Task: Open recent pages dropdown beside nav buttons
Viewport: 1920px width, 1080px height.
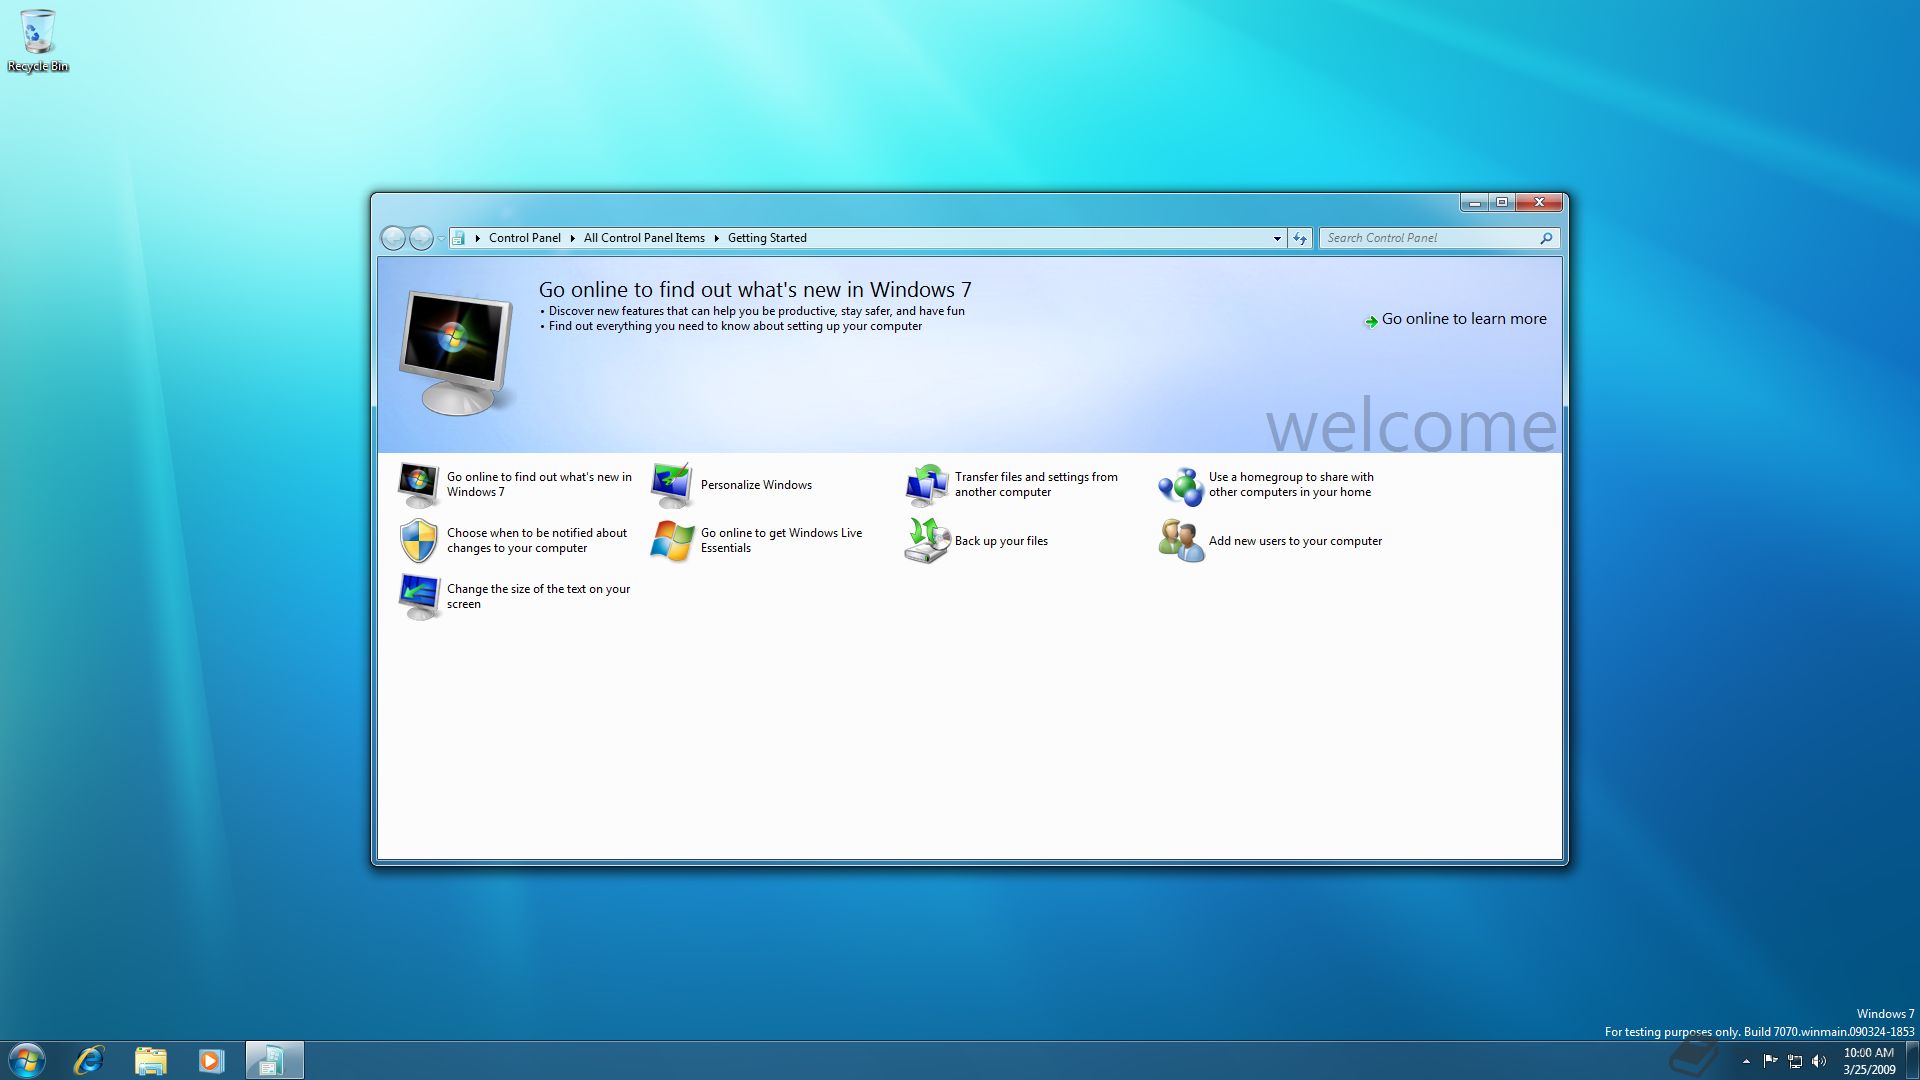Action: (441, 238)
